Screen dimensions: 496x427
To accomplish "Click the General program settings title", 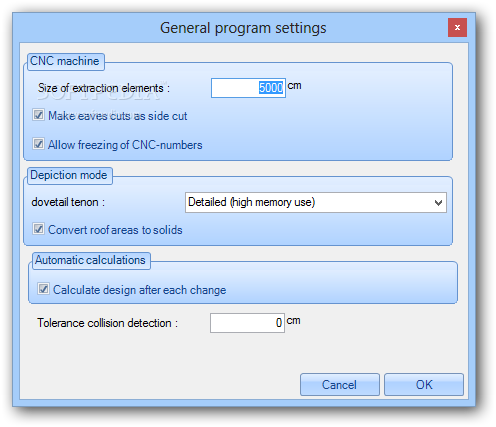I will coord(243,28).
